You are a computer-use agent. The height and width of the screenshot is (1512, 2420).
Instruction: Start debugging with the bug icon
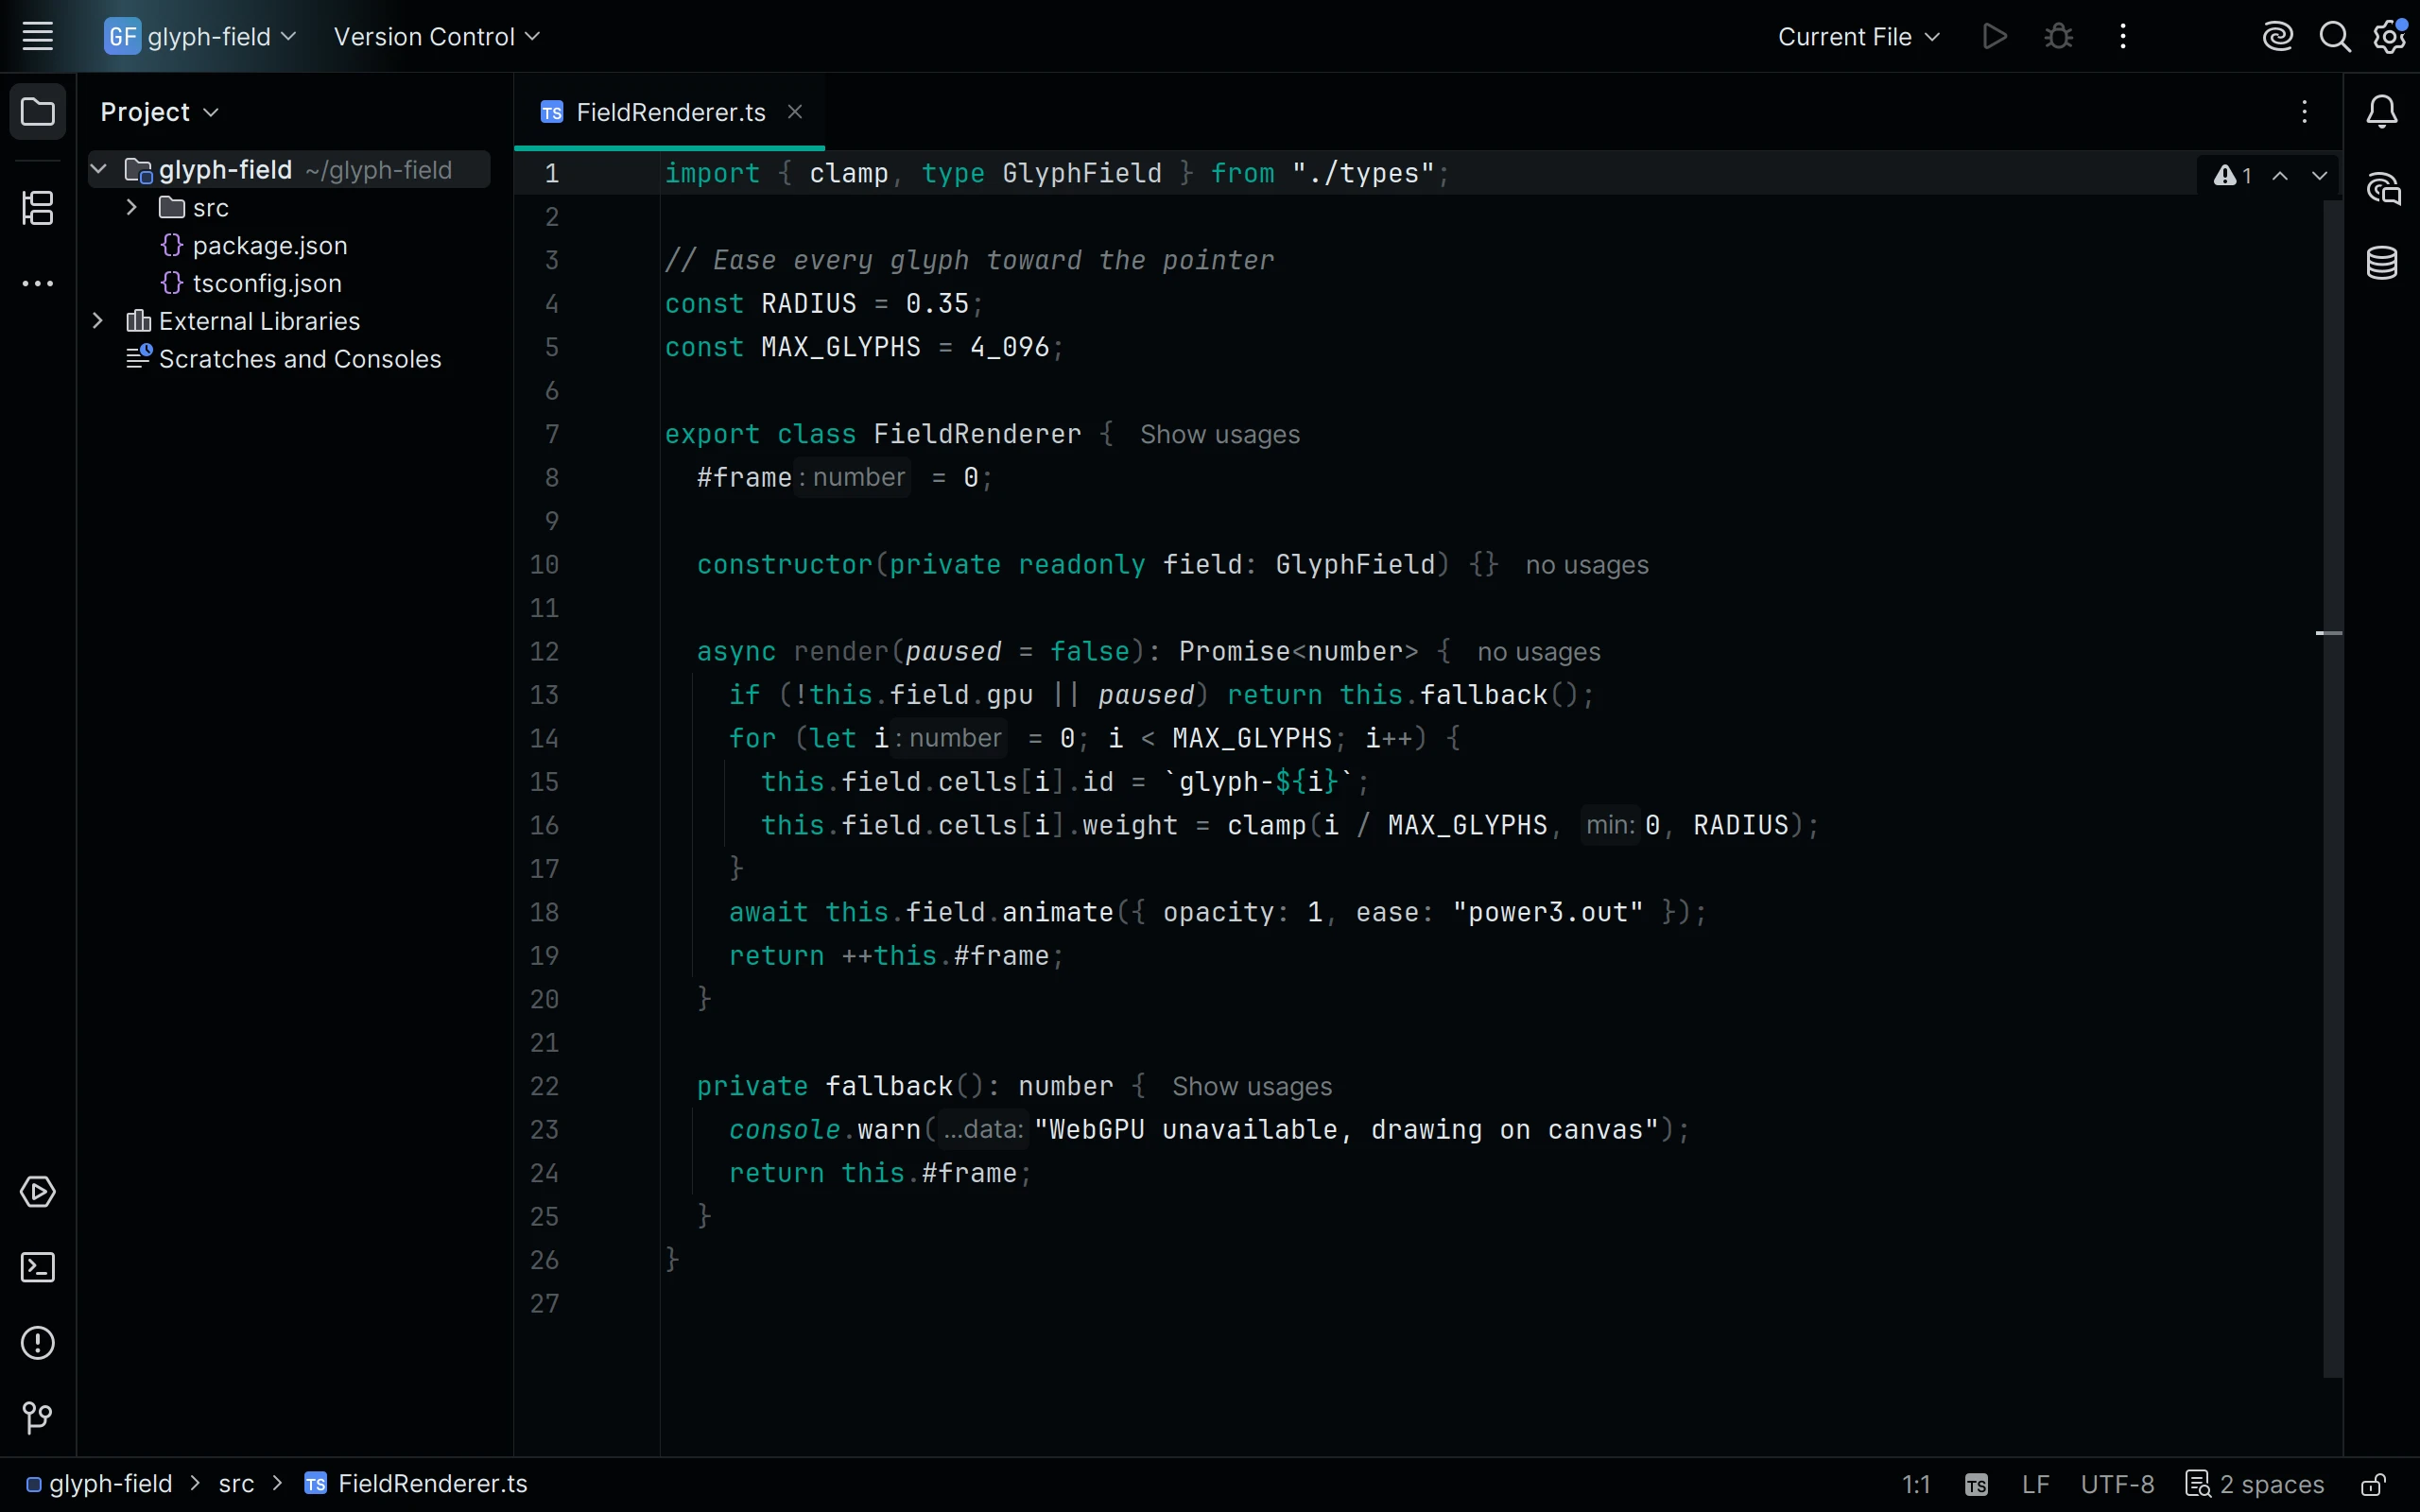pos(2059,37)
